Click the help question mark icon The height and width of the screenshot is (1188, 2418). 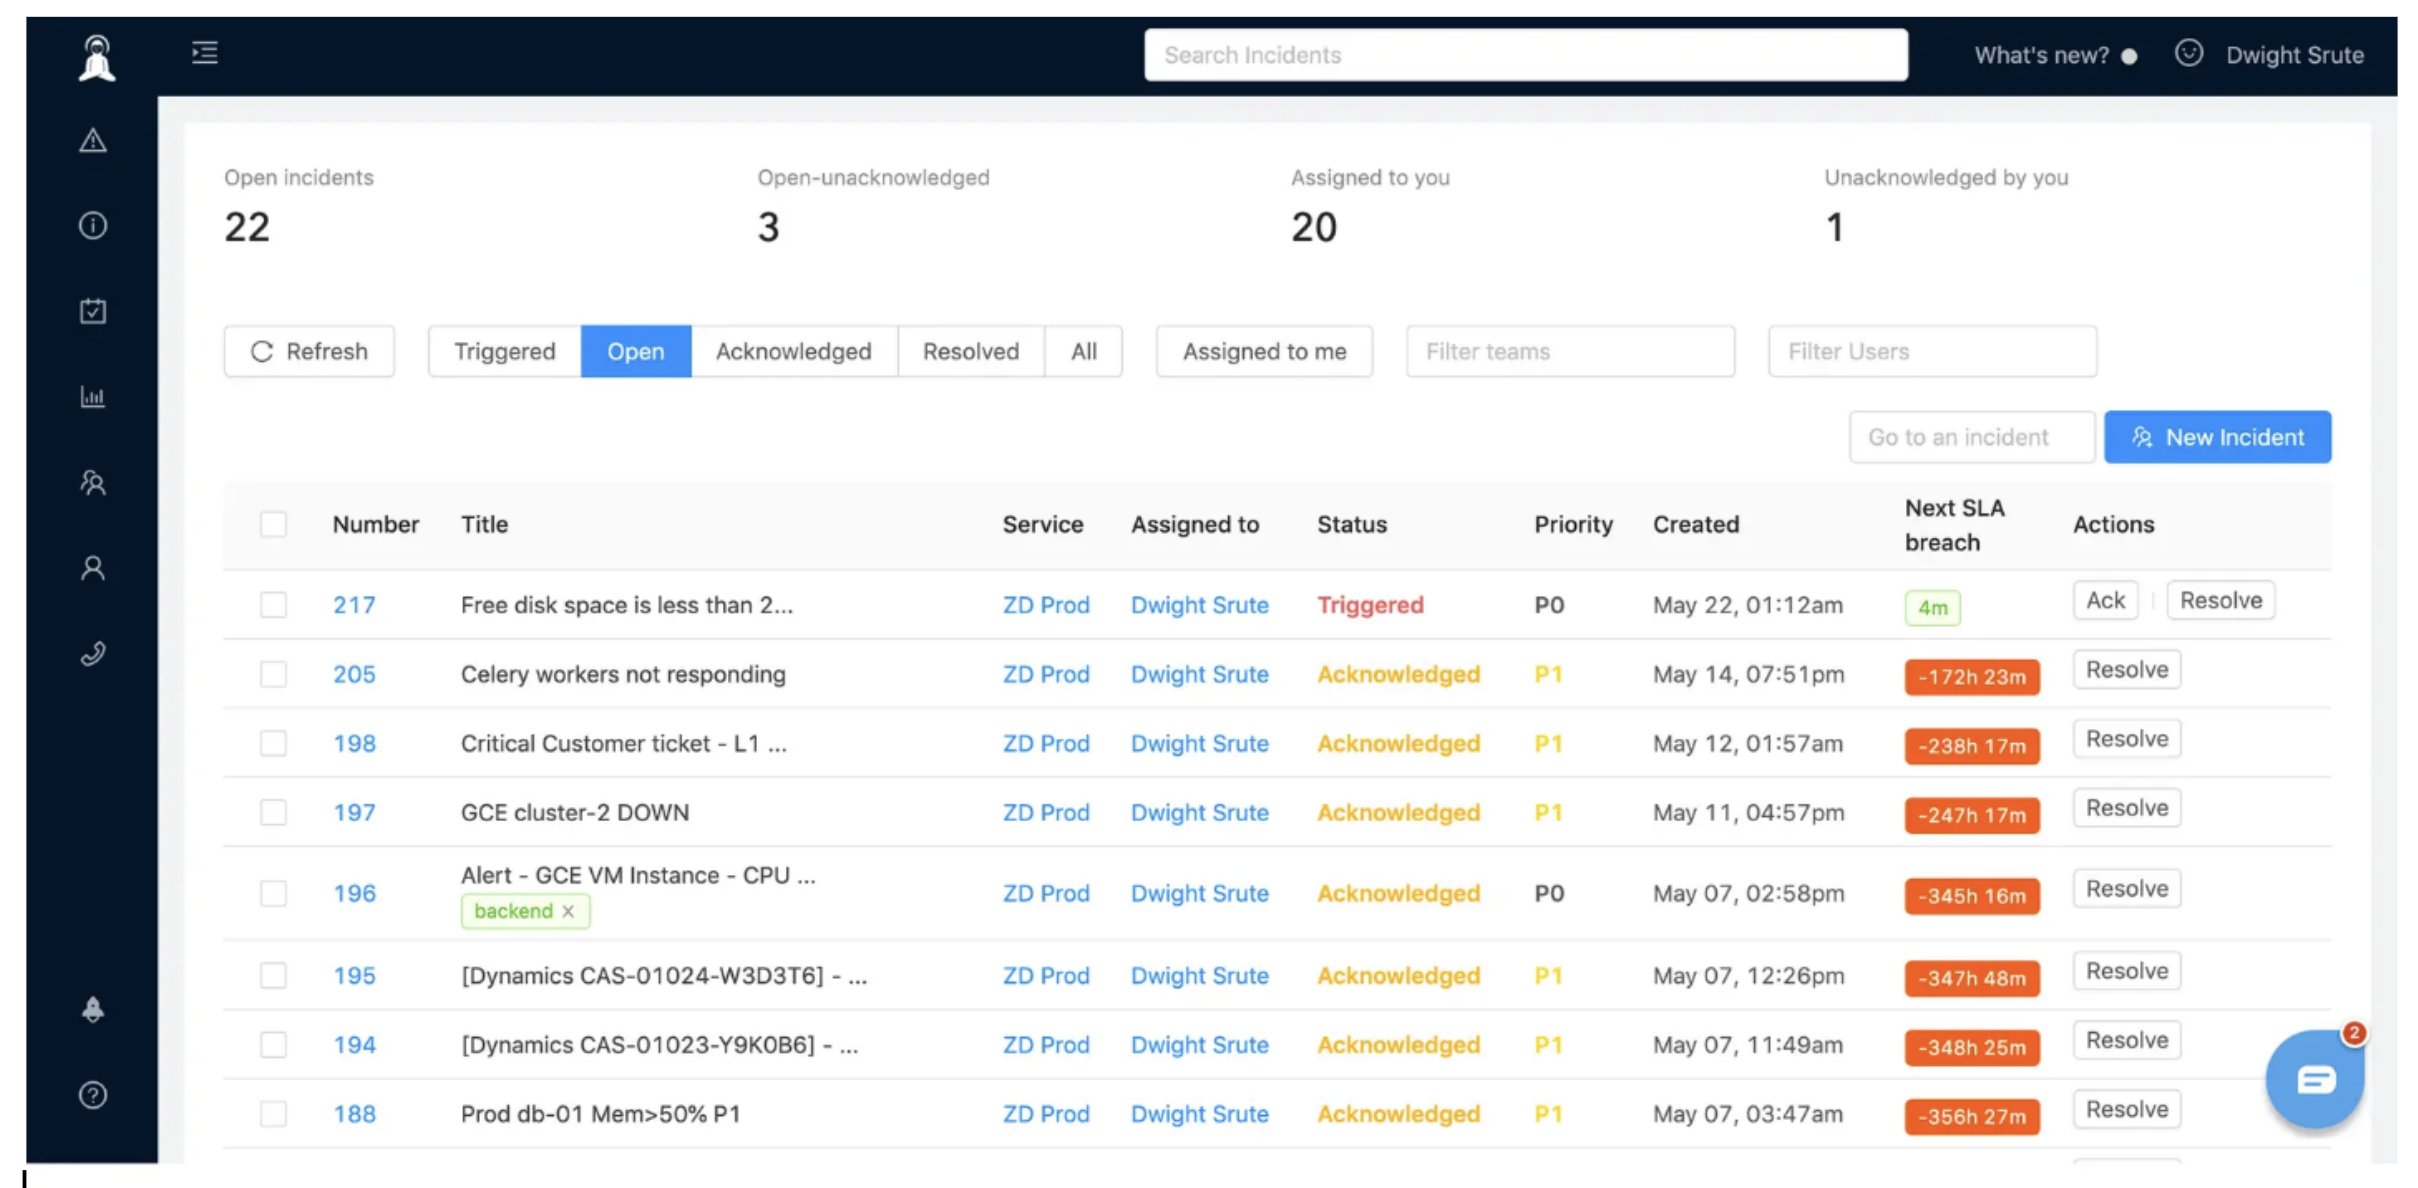(x=93, y=1095)
